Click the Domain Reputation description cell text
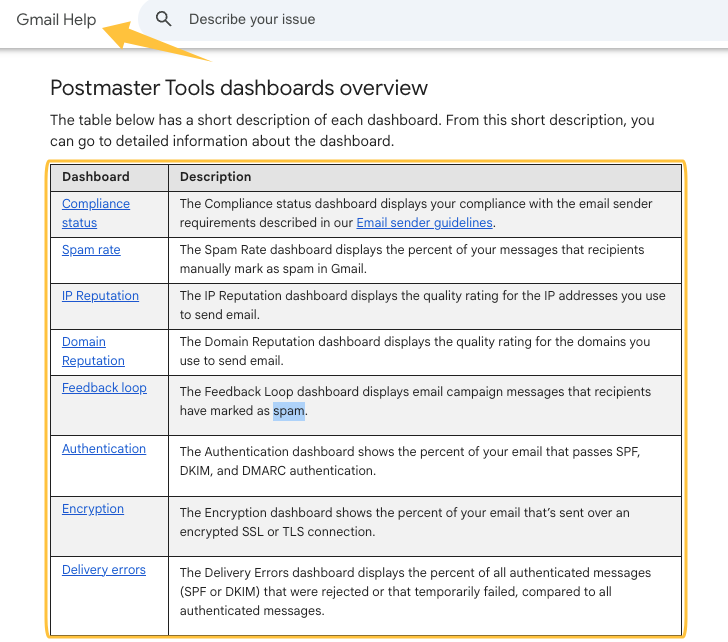Viewport: 728px width, 642px height. click(415, 351)
